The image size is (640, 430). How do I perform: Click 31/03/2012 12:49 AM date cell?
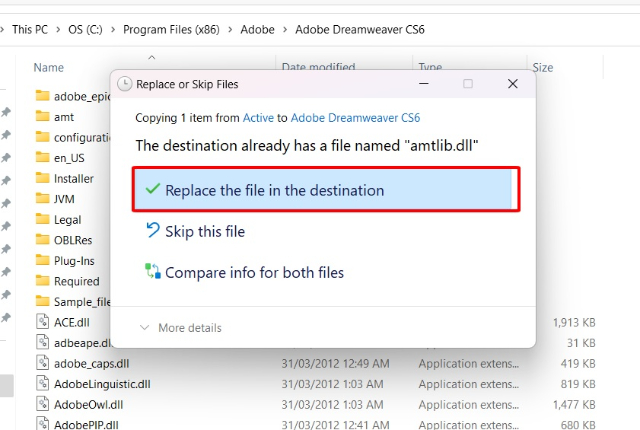[x=336, y=364]
